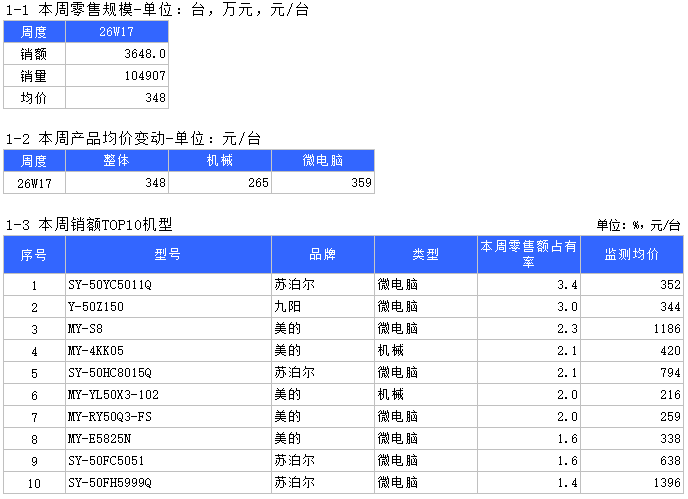Select model MY-YL50X3-102
The height and width of the screenshot is (499, 688).
pos(113,395)
